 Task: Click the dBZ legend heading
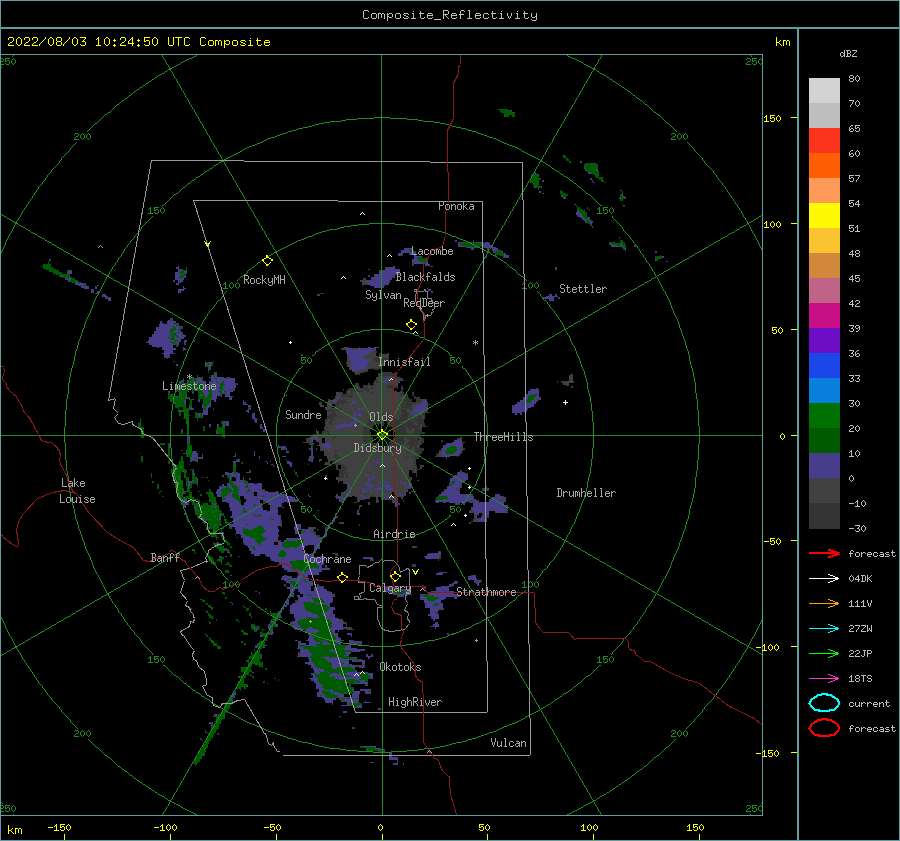point(848,54)
